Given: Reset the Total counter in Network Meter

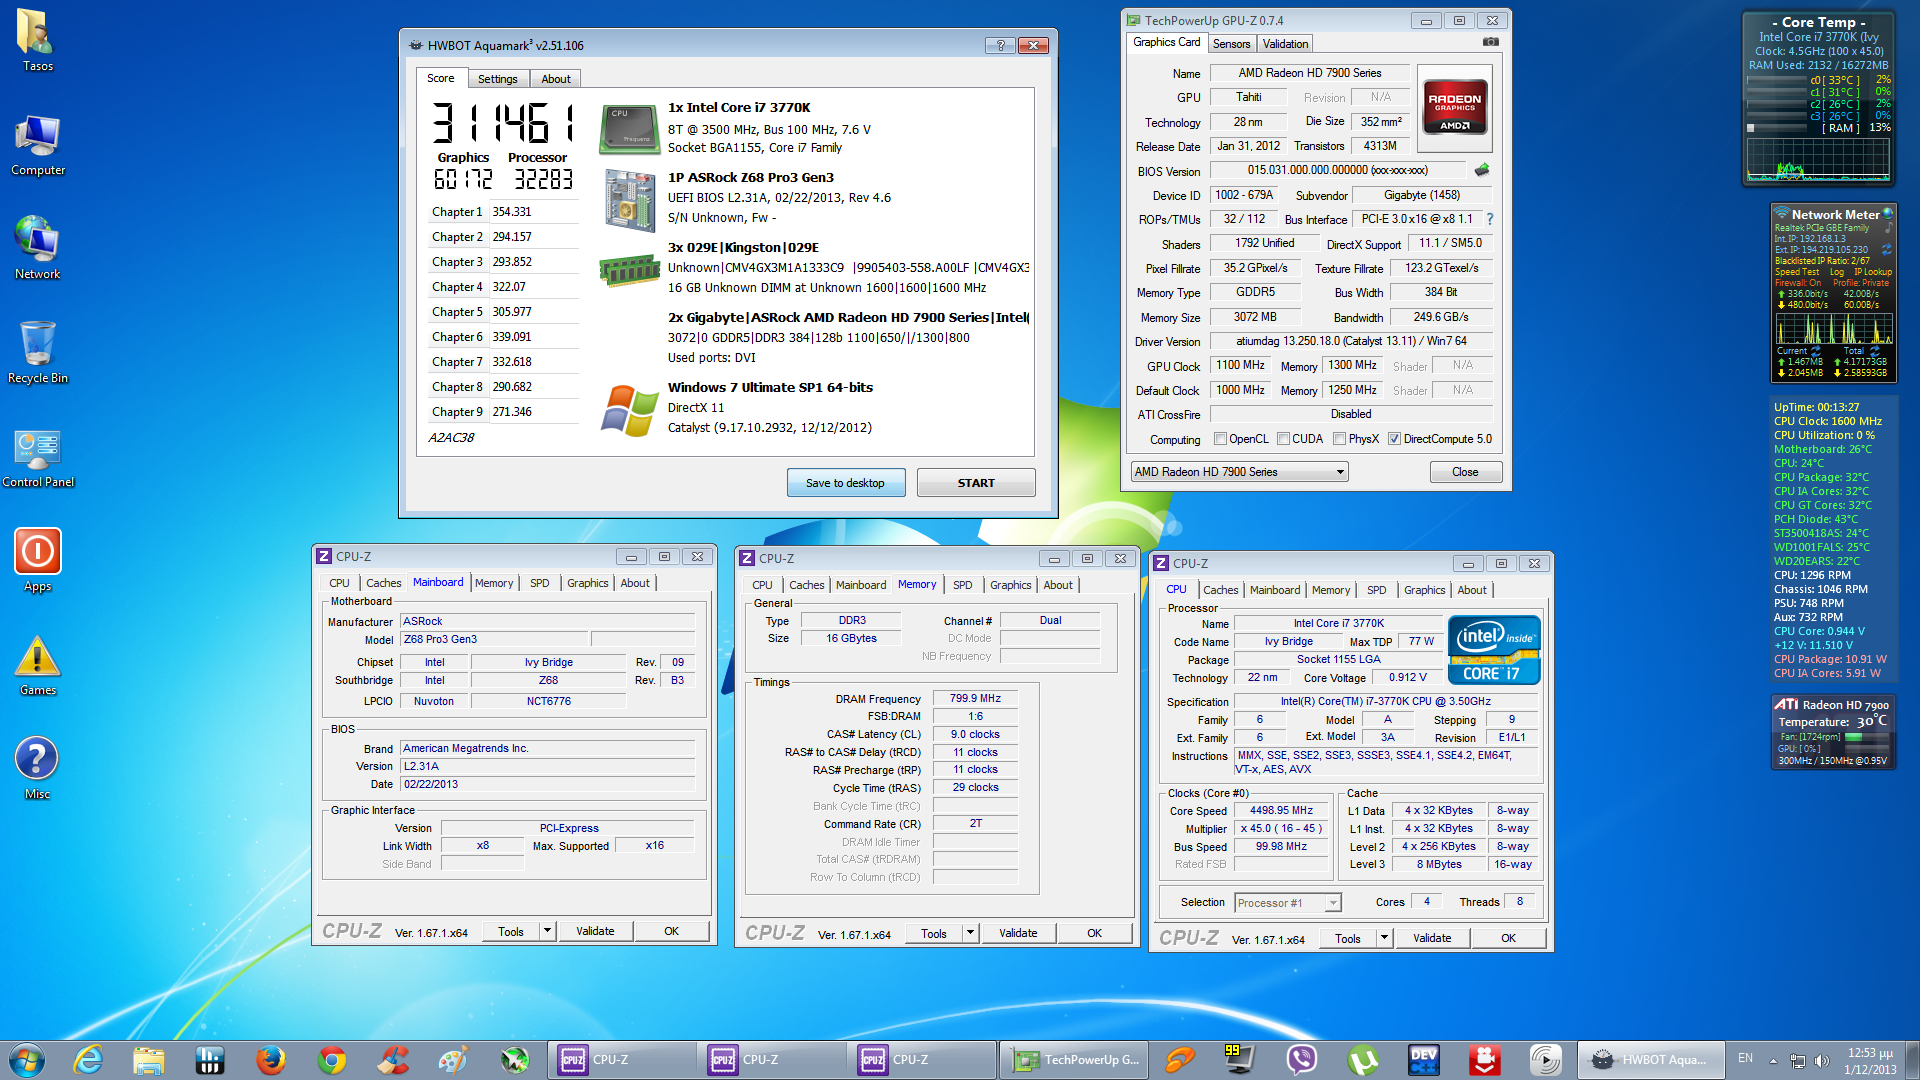Looking at the screenshot, I should [1874, 351].
